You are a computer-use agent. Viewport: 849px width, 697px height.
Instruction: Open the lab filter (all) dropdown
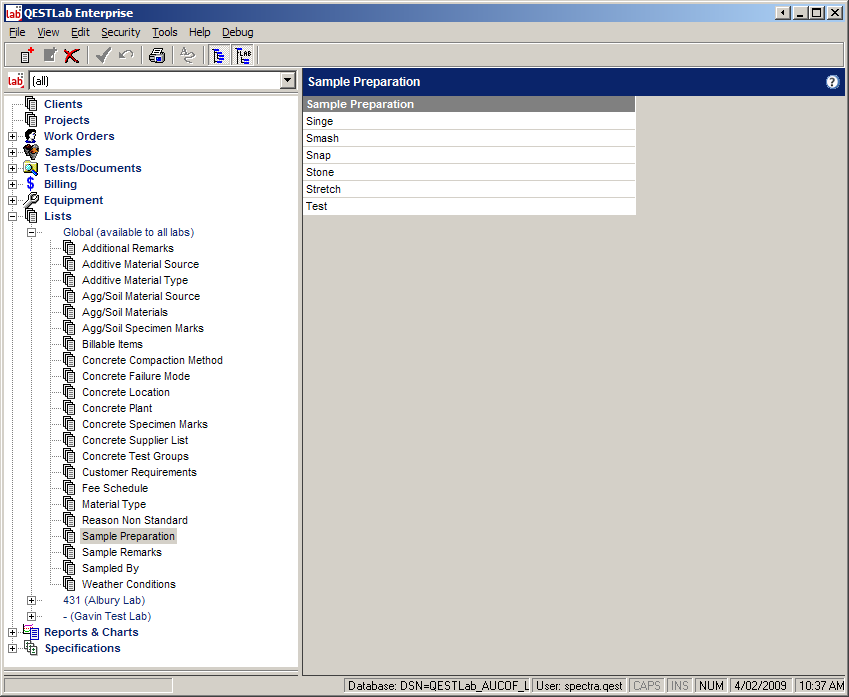(x=288, y=80)
